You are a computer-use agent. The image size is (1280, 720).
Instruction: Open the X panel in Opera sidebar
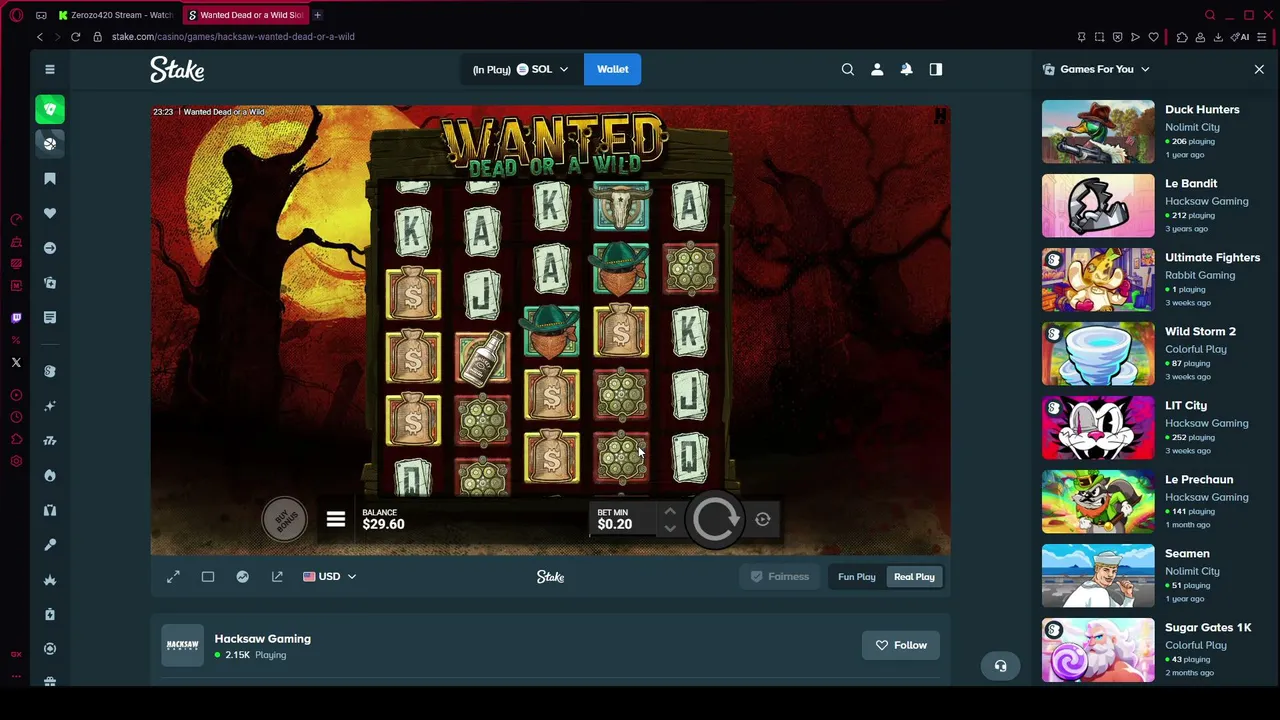pos(16,362)
